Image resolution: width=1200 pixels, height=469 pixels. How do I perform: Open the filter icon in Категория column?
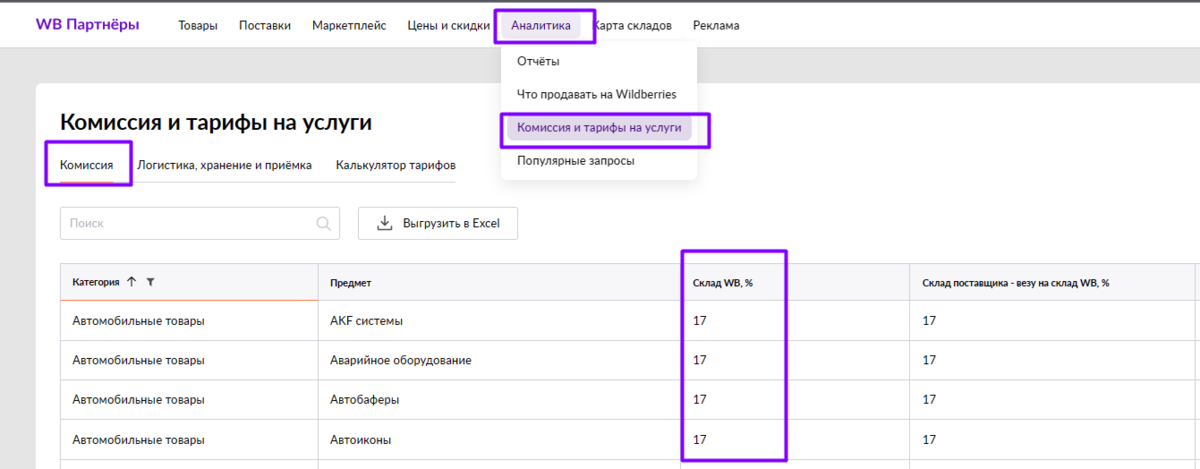click(150, 282)
